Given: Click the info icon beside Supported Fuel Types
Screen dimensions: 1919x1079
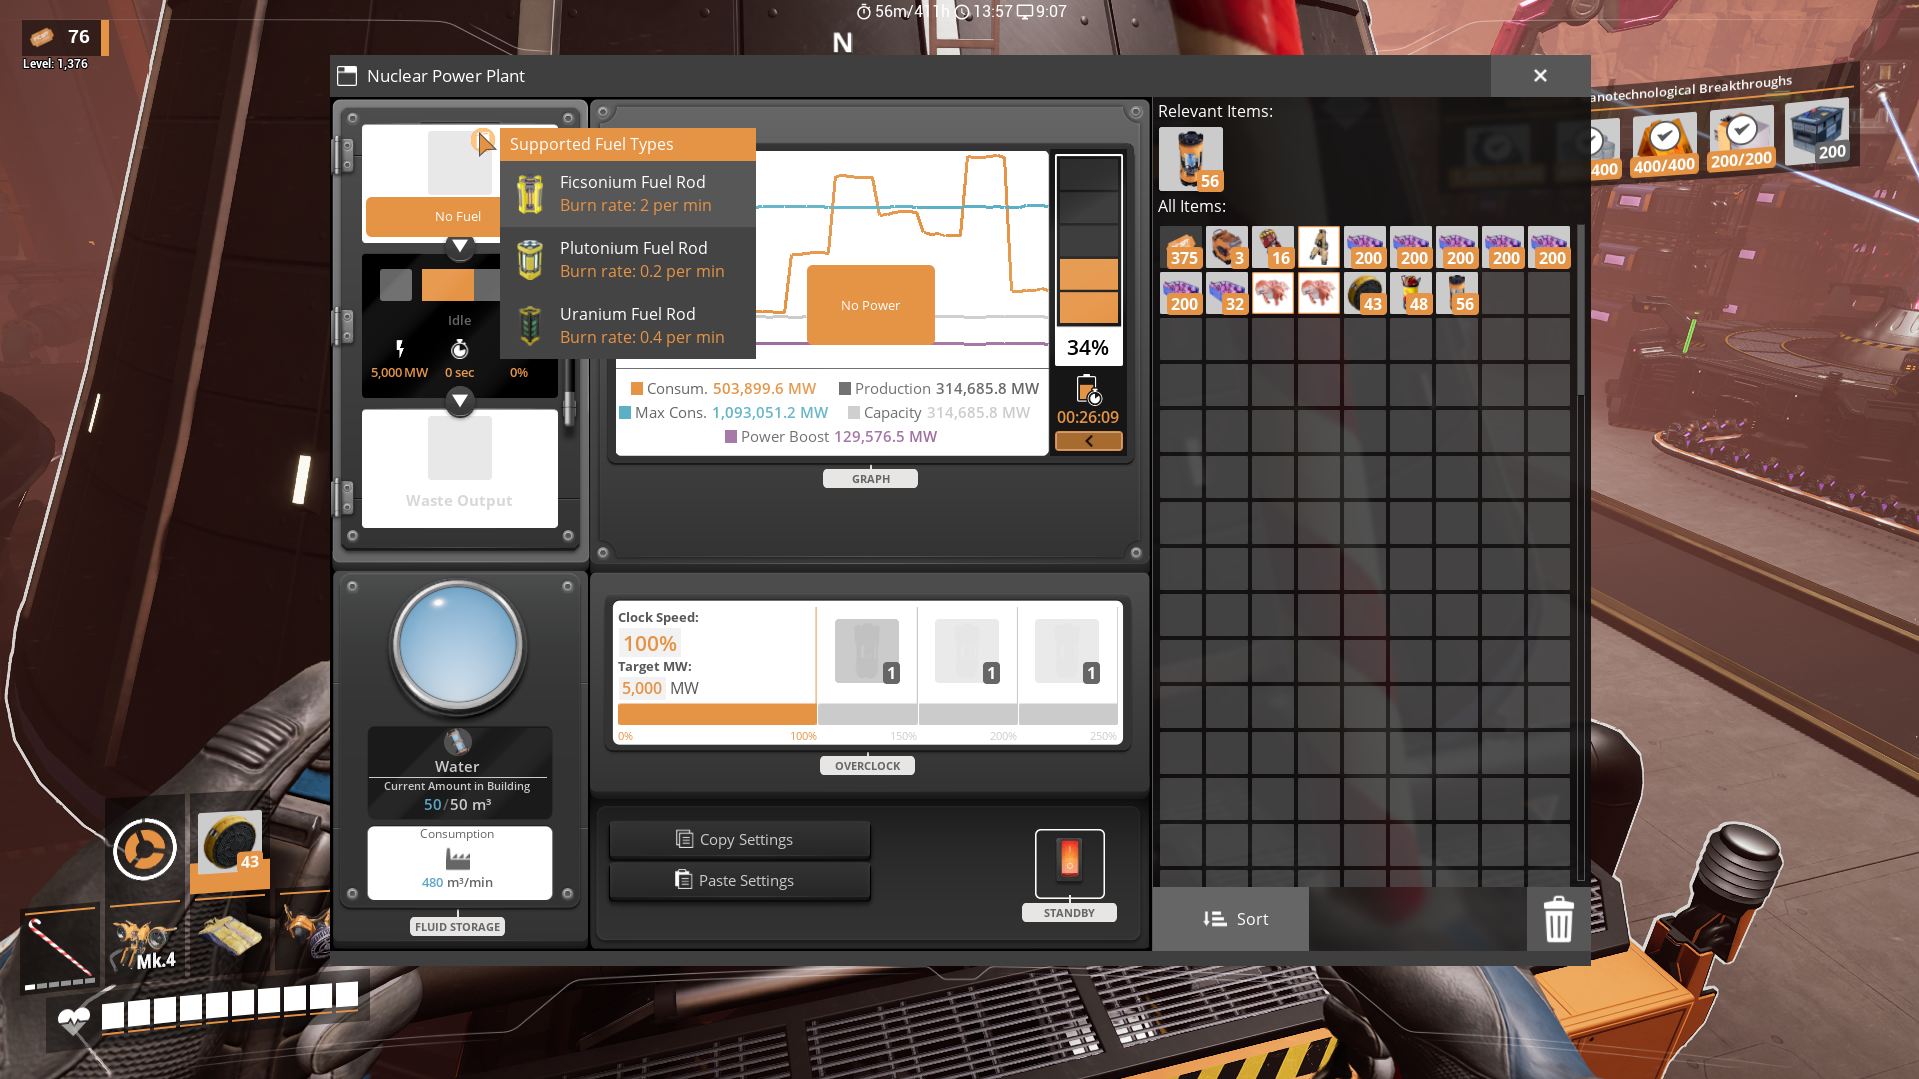Looking at the screenshot, I should [x=482, y=141].
